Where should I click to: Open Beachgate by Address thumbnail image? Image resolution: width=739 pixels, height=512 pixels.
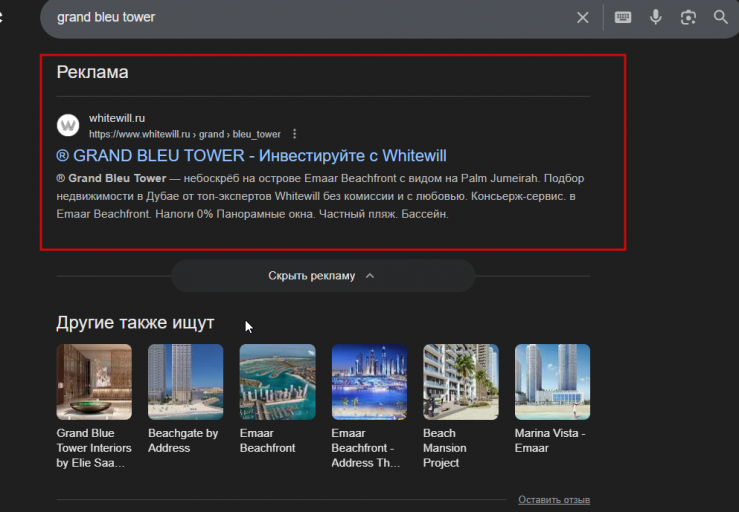(186, 382)
